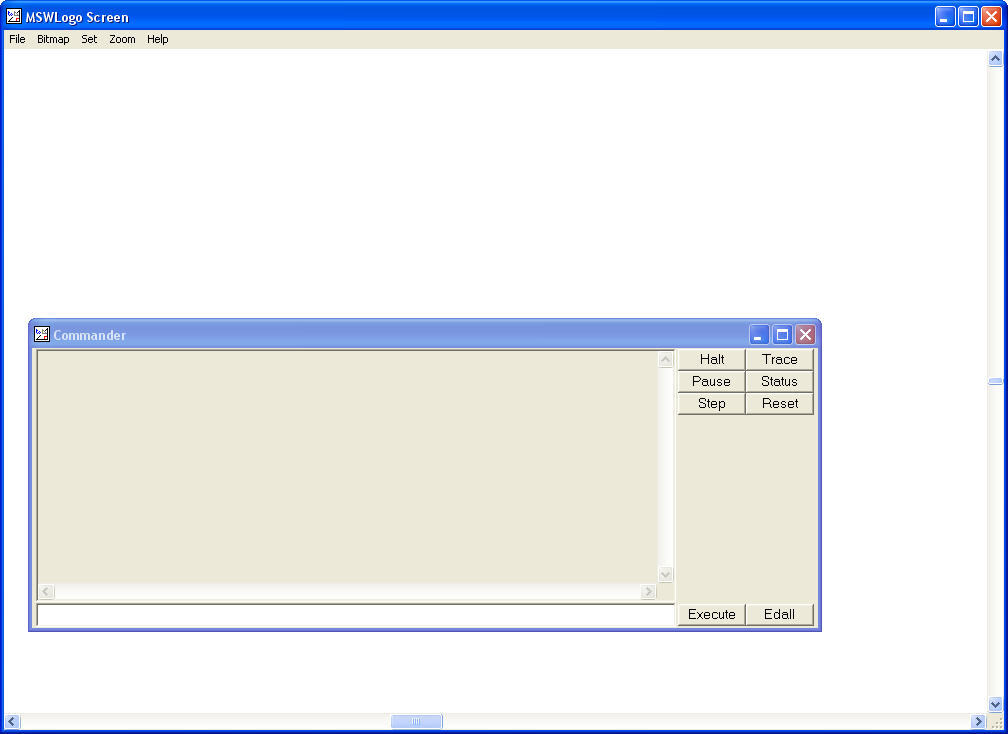Toggle the Trace button

(779, 359)
